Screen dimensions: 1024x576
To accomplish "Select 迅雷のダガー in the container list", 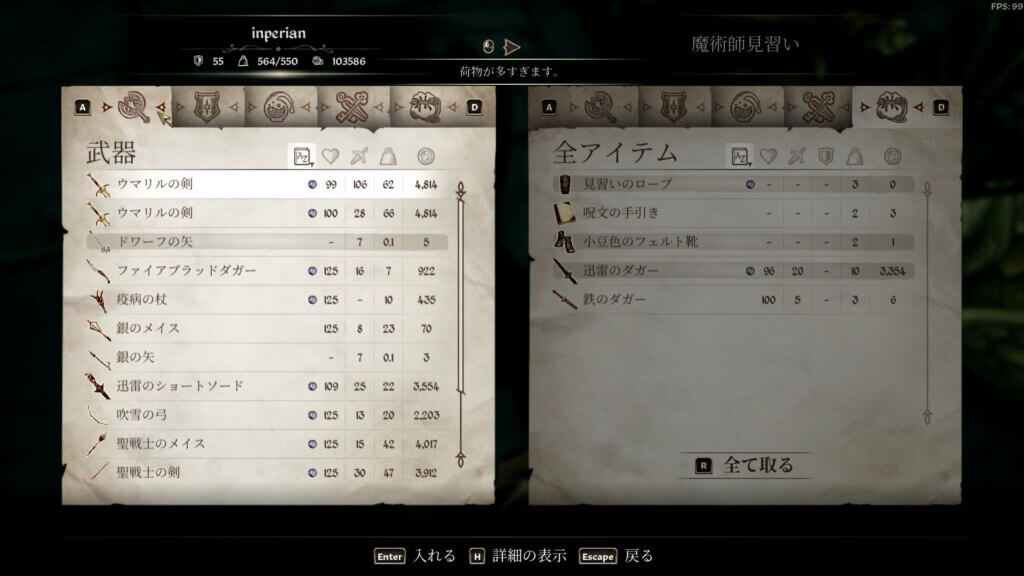I will tap(733, 270).
